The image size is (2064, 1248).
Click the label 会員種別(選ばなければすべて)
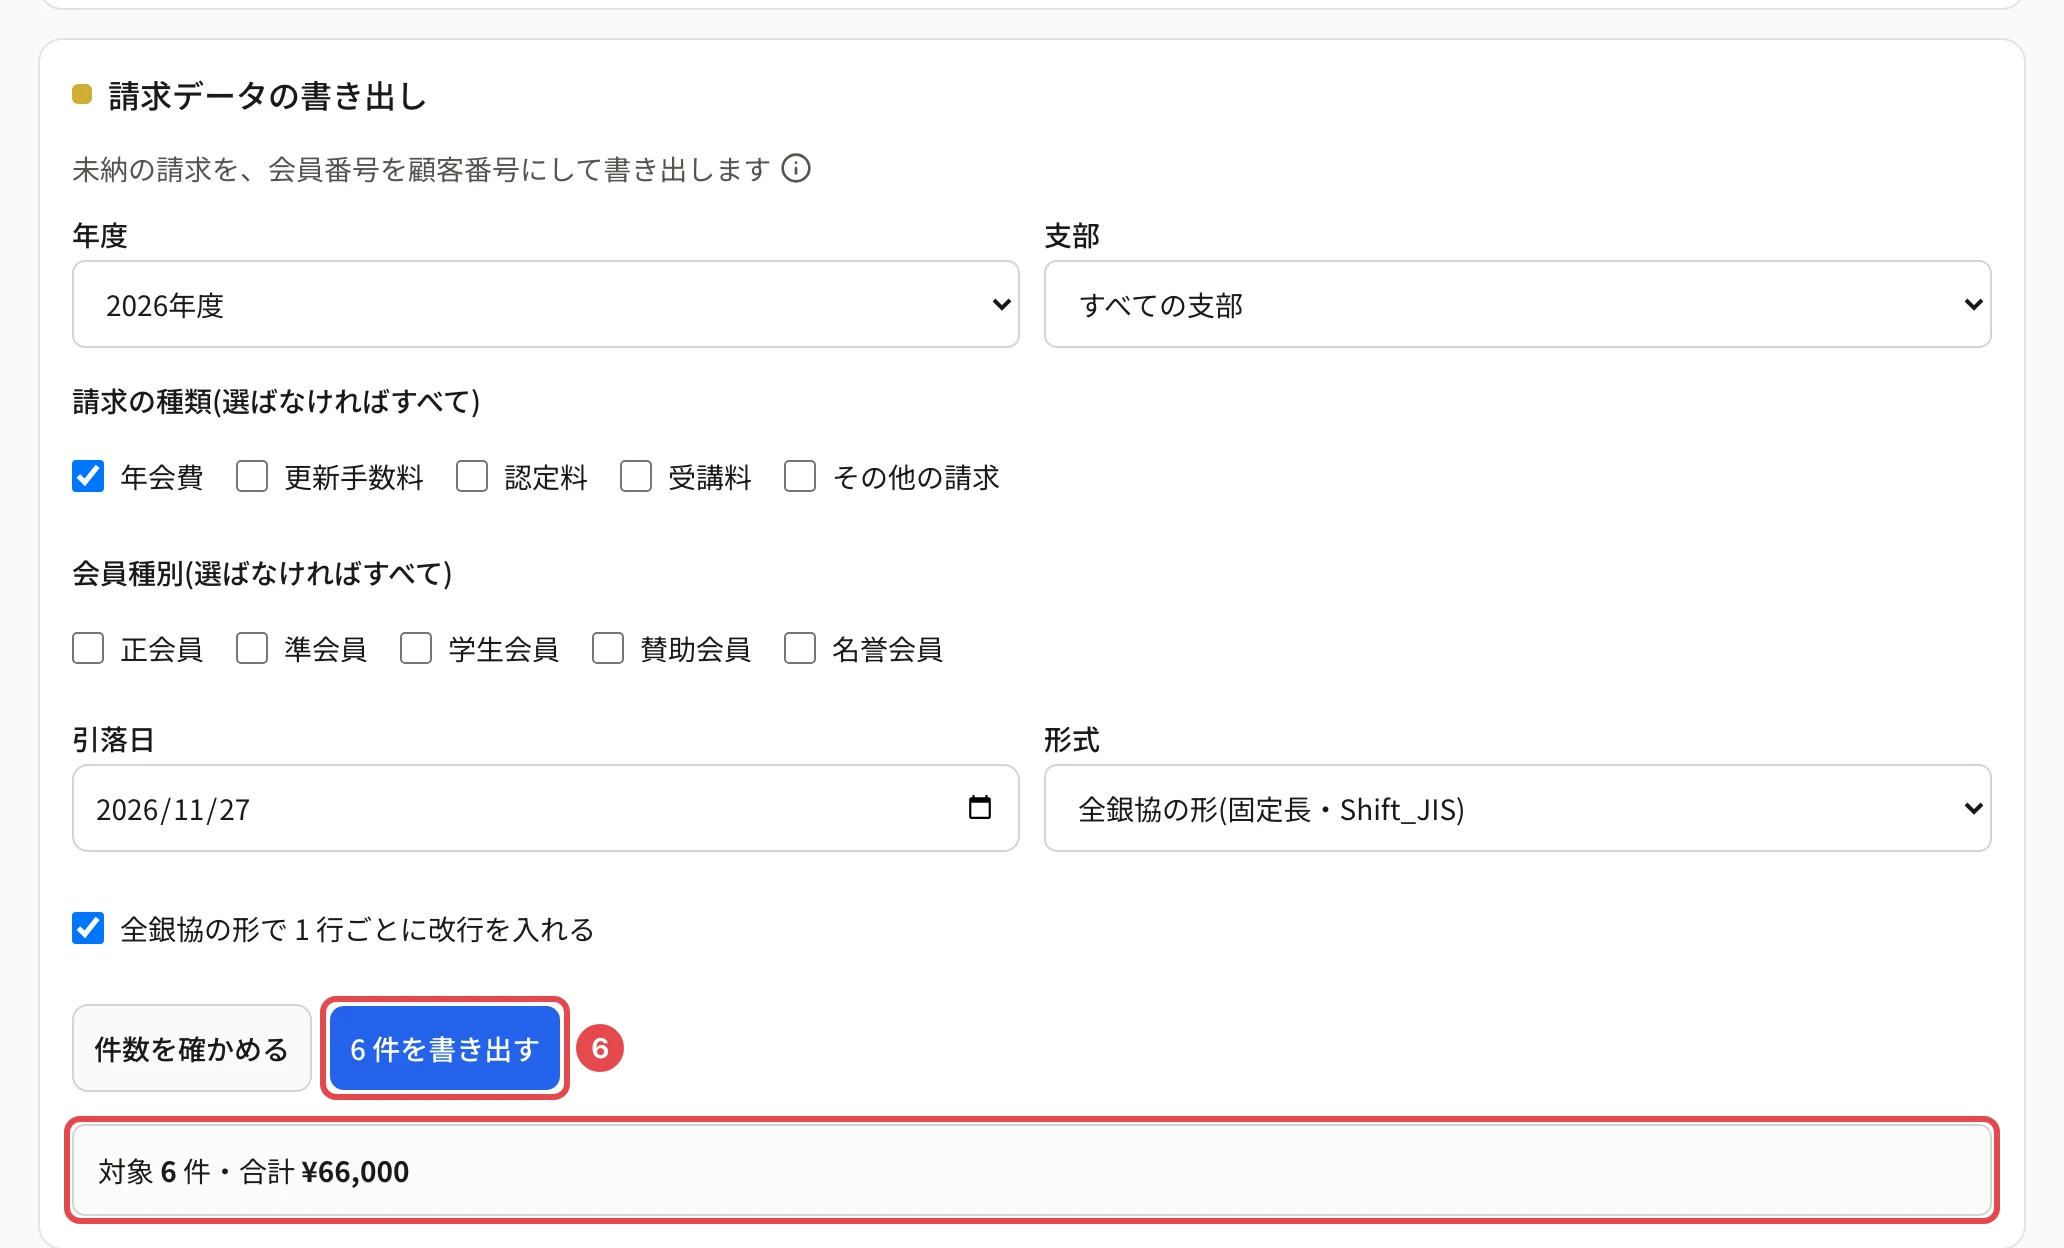(x=262, y=573)
